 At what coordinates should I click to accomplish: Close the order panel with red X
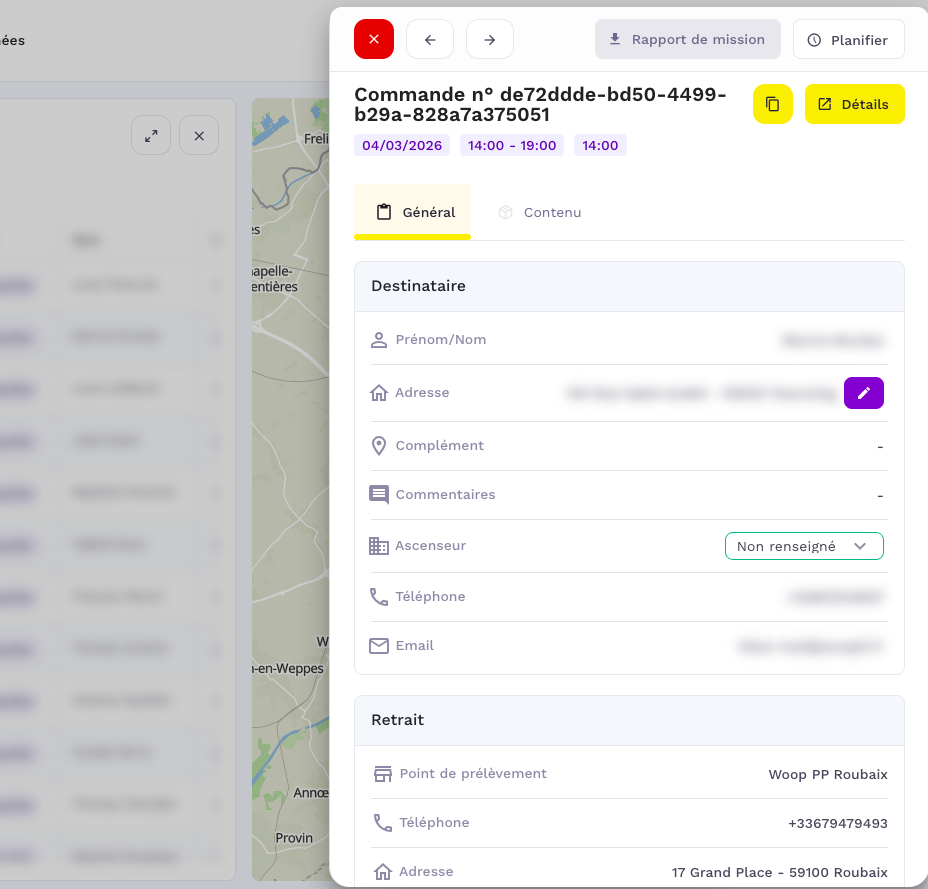(x=374, y=39)
